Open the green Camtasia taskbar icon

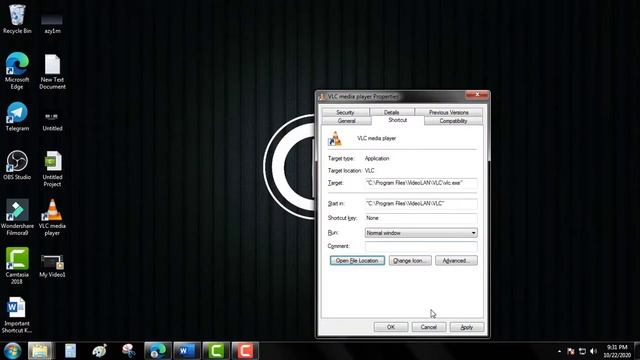216,351
